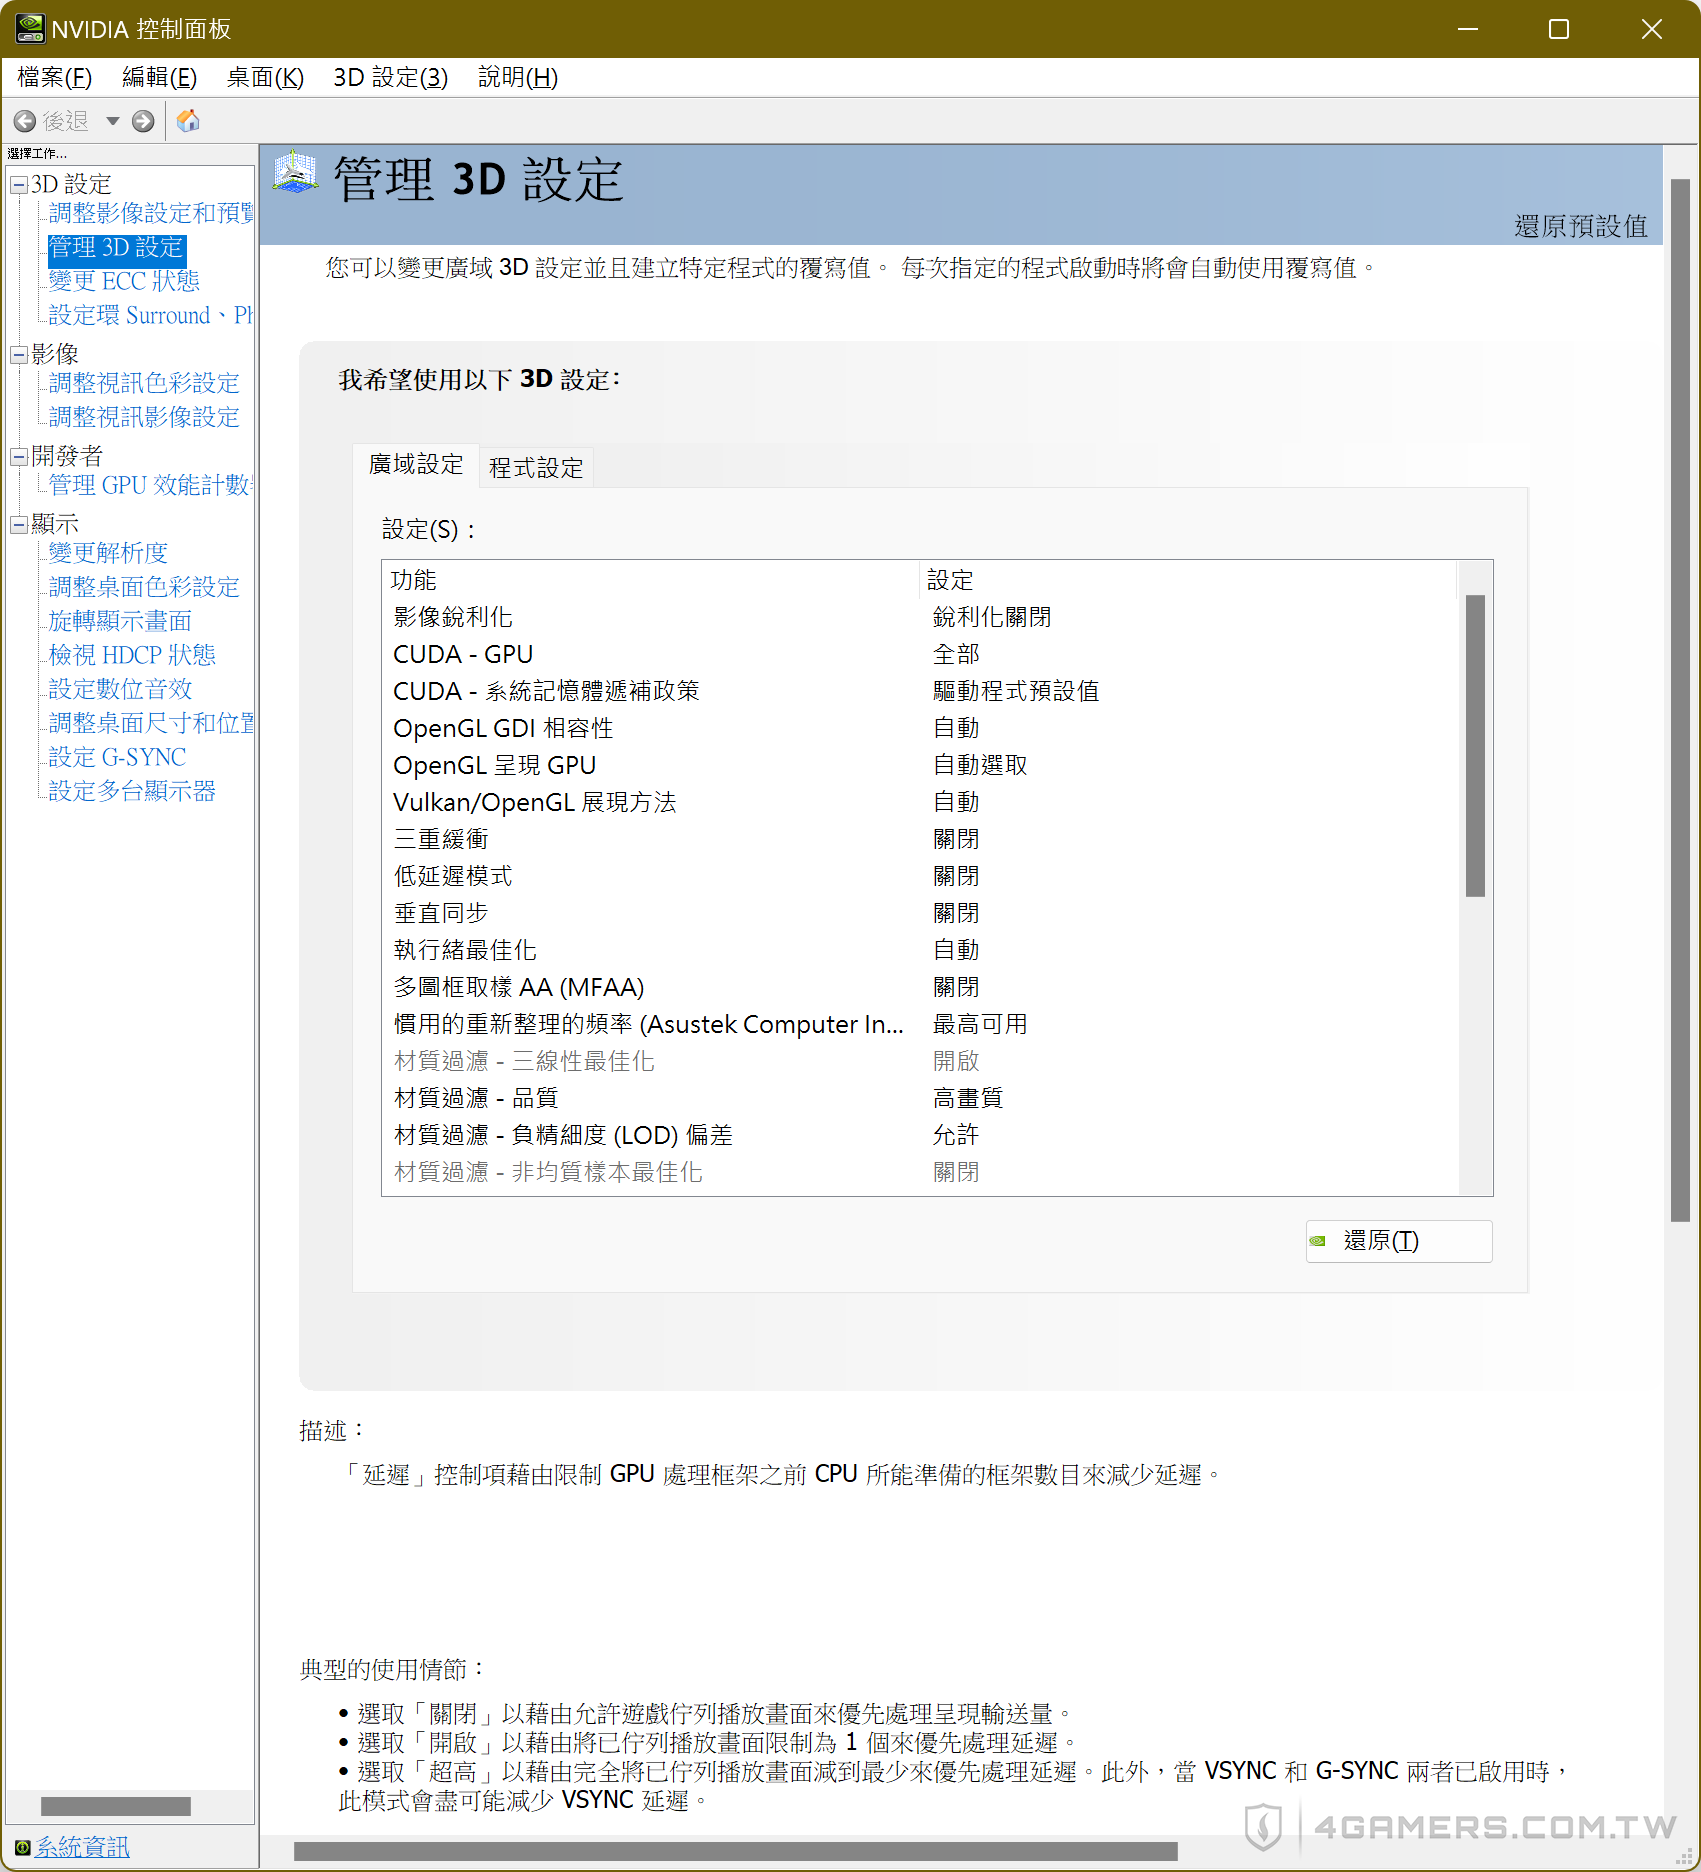This screenshot has width=1701, height=1872.
Task: Collapse the 顯示 tree node
Action: [19, 525]
